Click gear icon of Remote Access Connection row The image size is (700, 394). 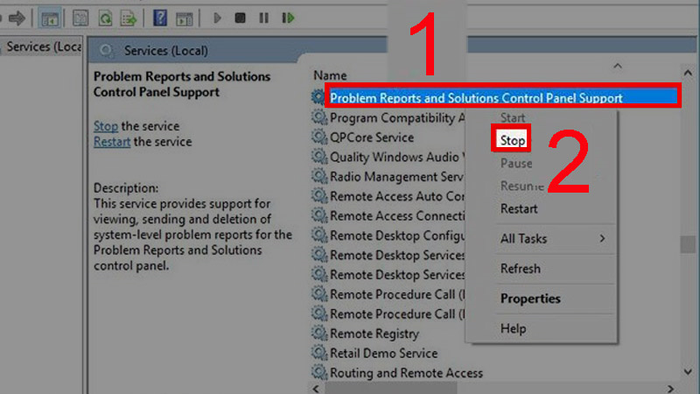click(x=319, y=216)
